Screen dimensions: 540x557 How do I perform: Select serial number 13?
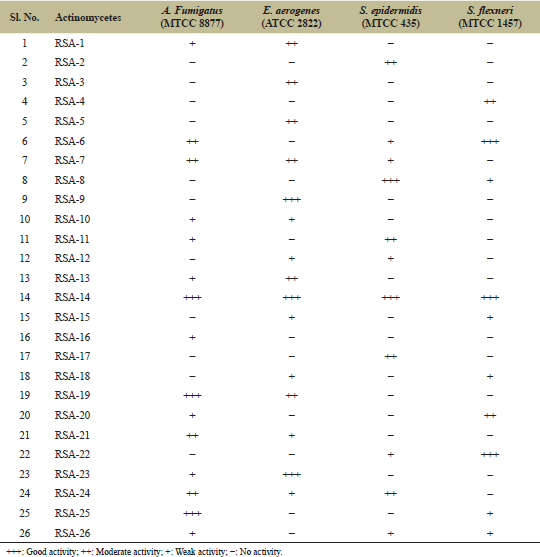pos(25,278)
